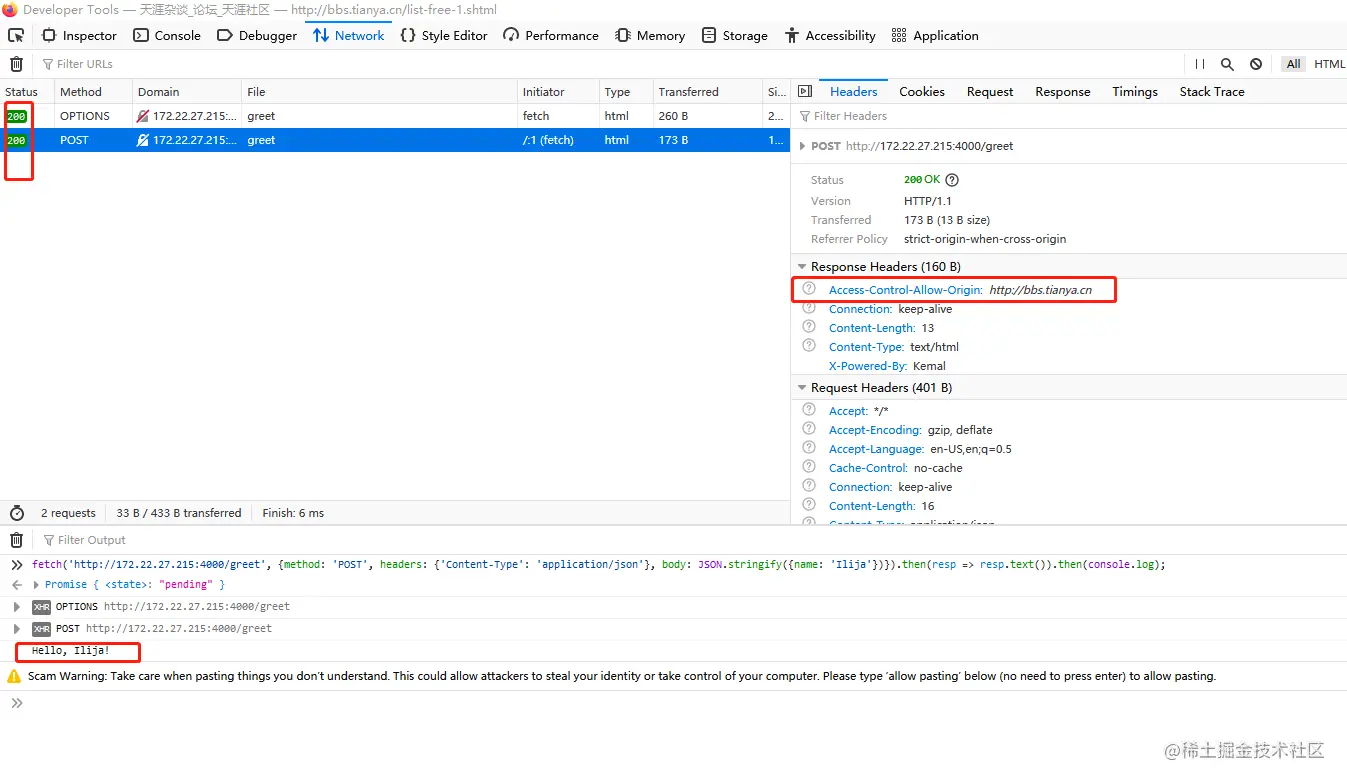Click help icon for Content-Type text/html header

coord(809,346)
